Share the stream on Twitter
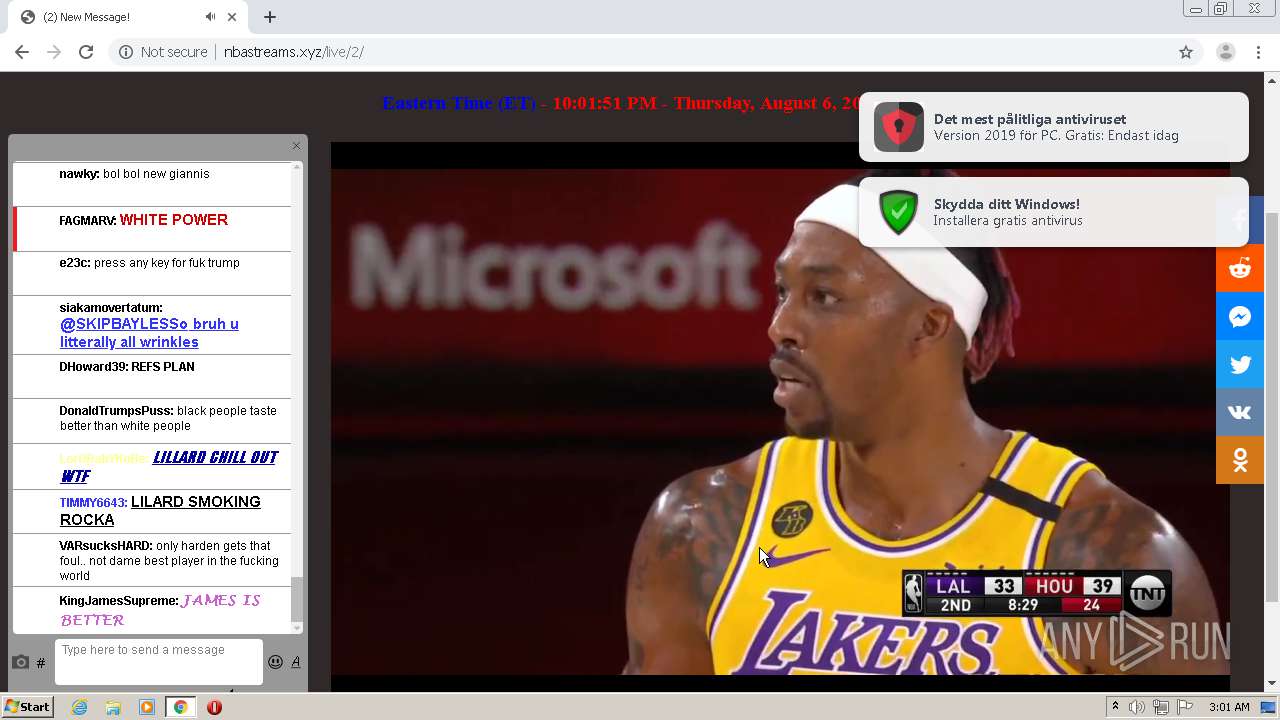Screen dimensions: 1280x720 1240,364
